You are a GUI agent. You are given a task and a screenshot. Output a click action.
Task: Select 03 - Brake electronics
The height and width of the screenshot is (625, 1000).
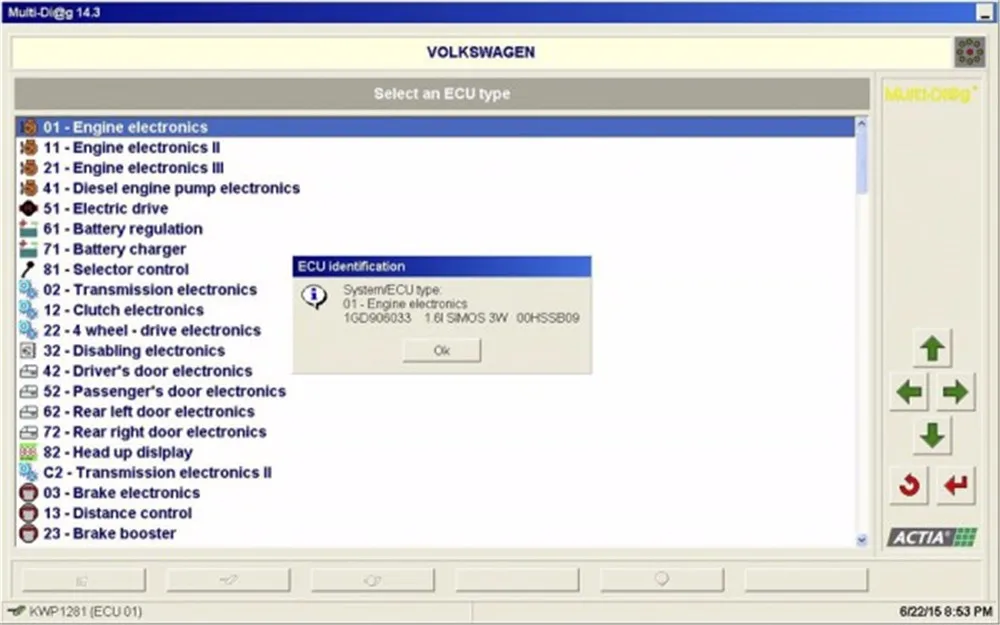[x=436, y=493]
